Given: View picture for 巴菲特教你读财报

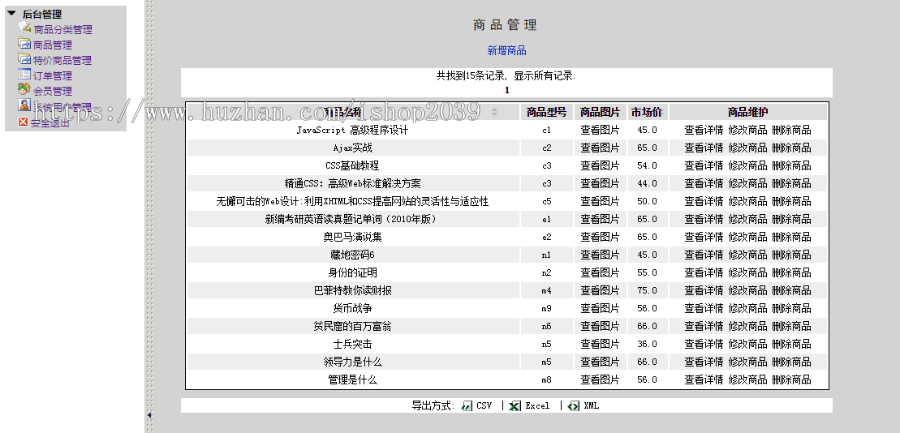Looking at the screenshot, I should point(600,291).
